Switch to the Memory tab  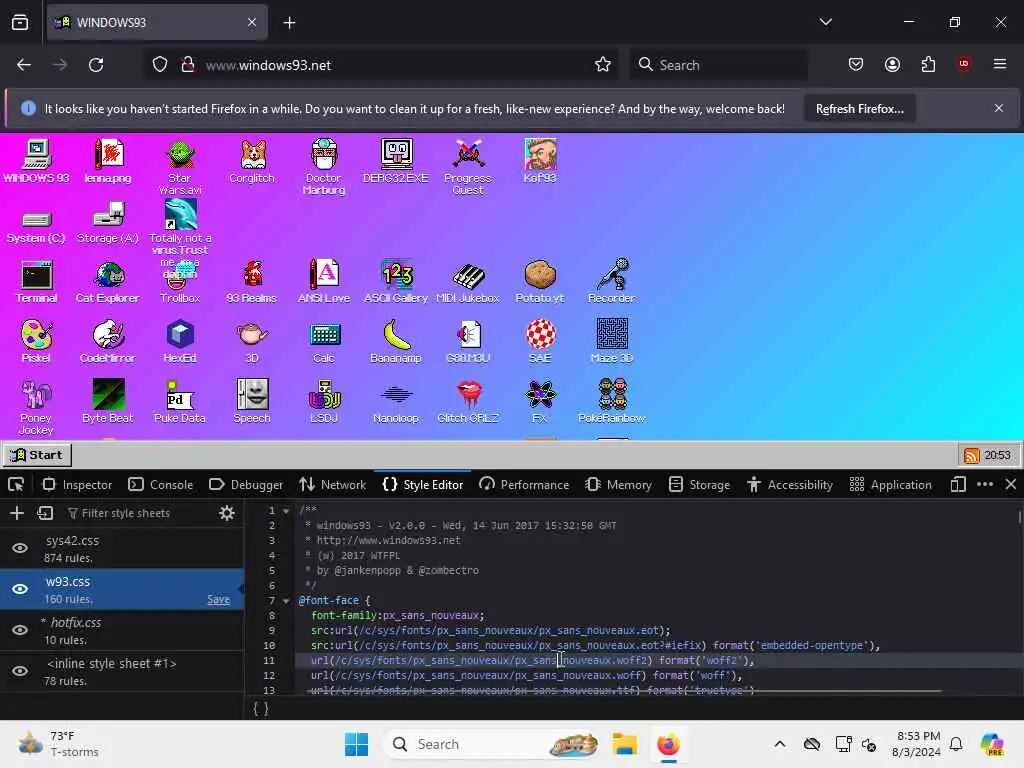point(618,485)
